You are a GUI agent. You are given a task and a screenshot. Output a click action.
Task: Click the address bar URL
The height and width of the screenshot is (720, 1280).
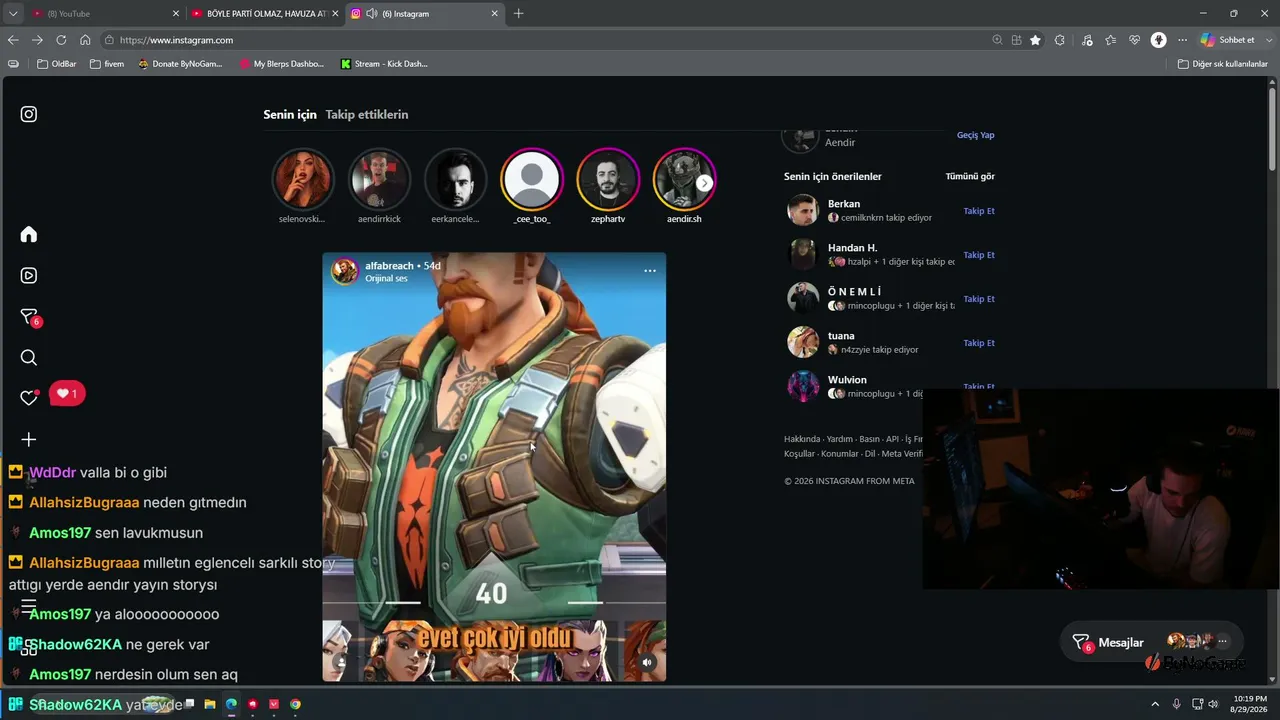176,40
